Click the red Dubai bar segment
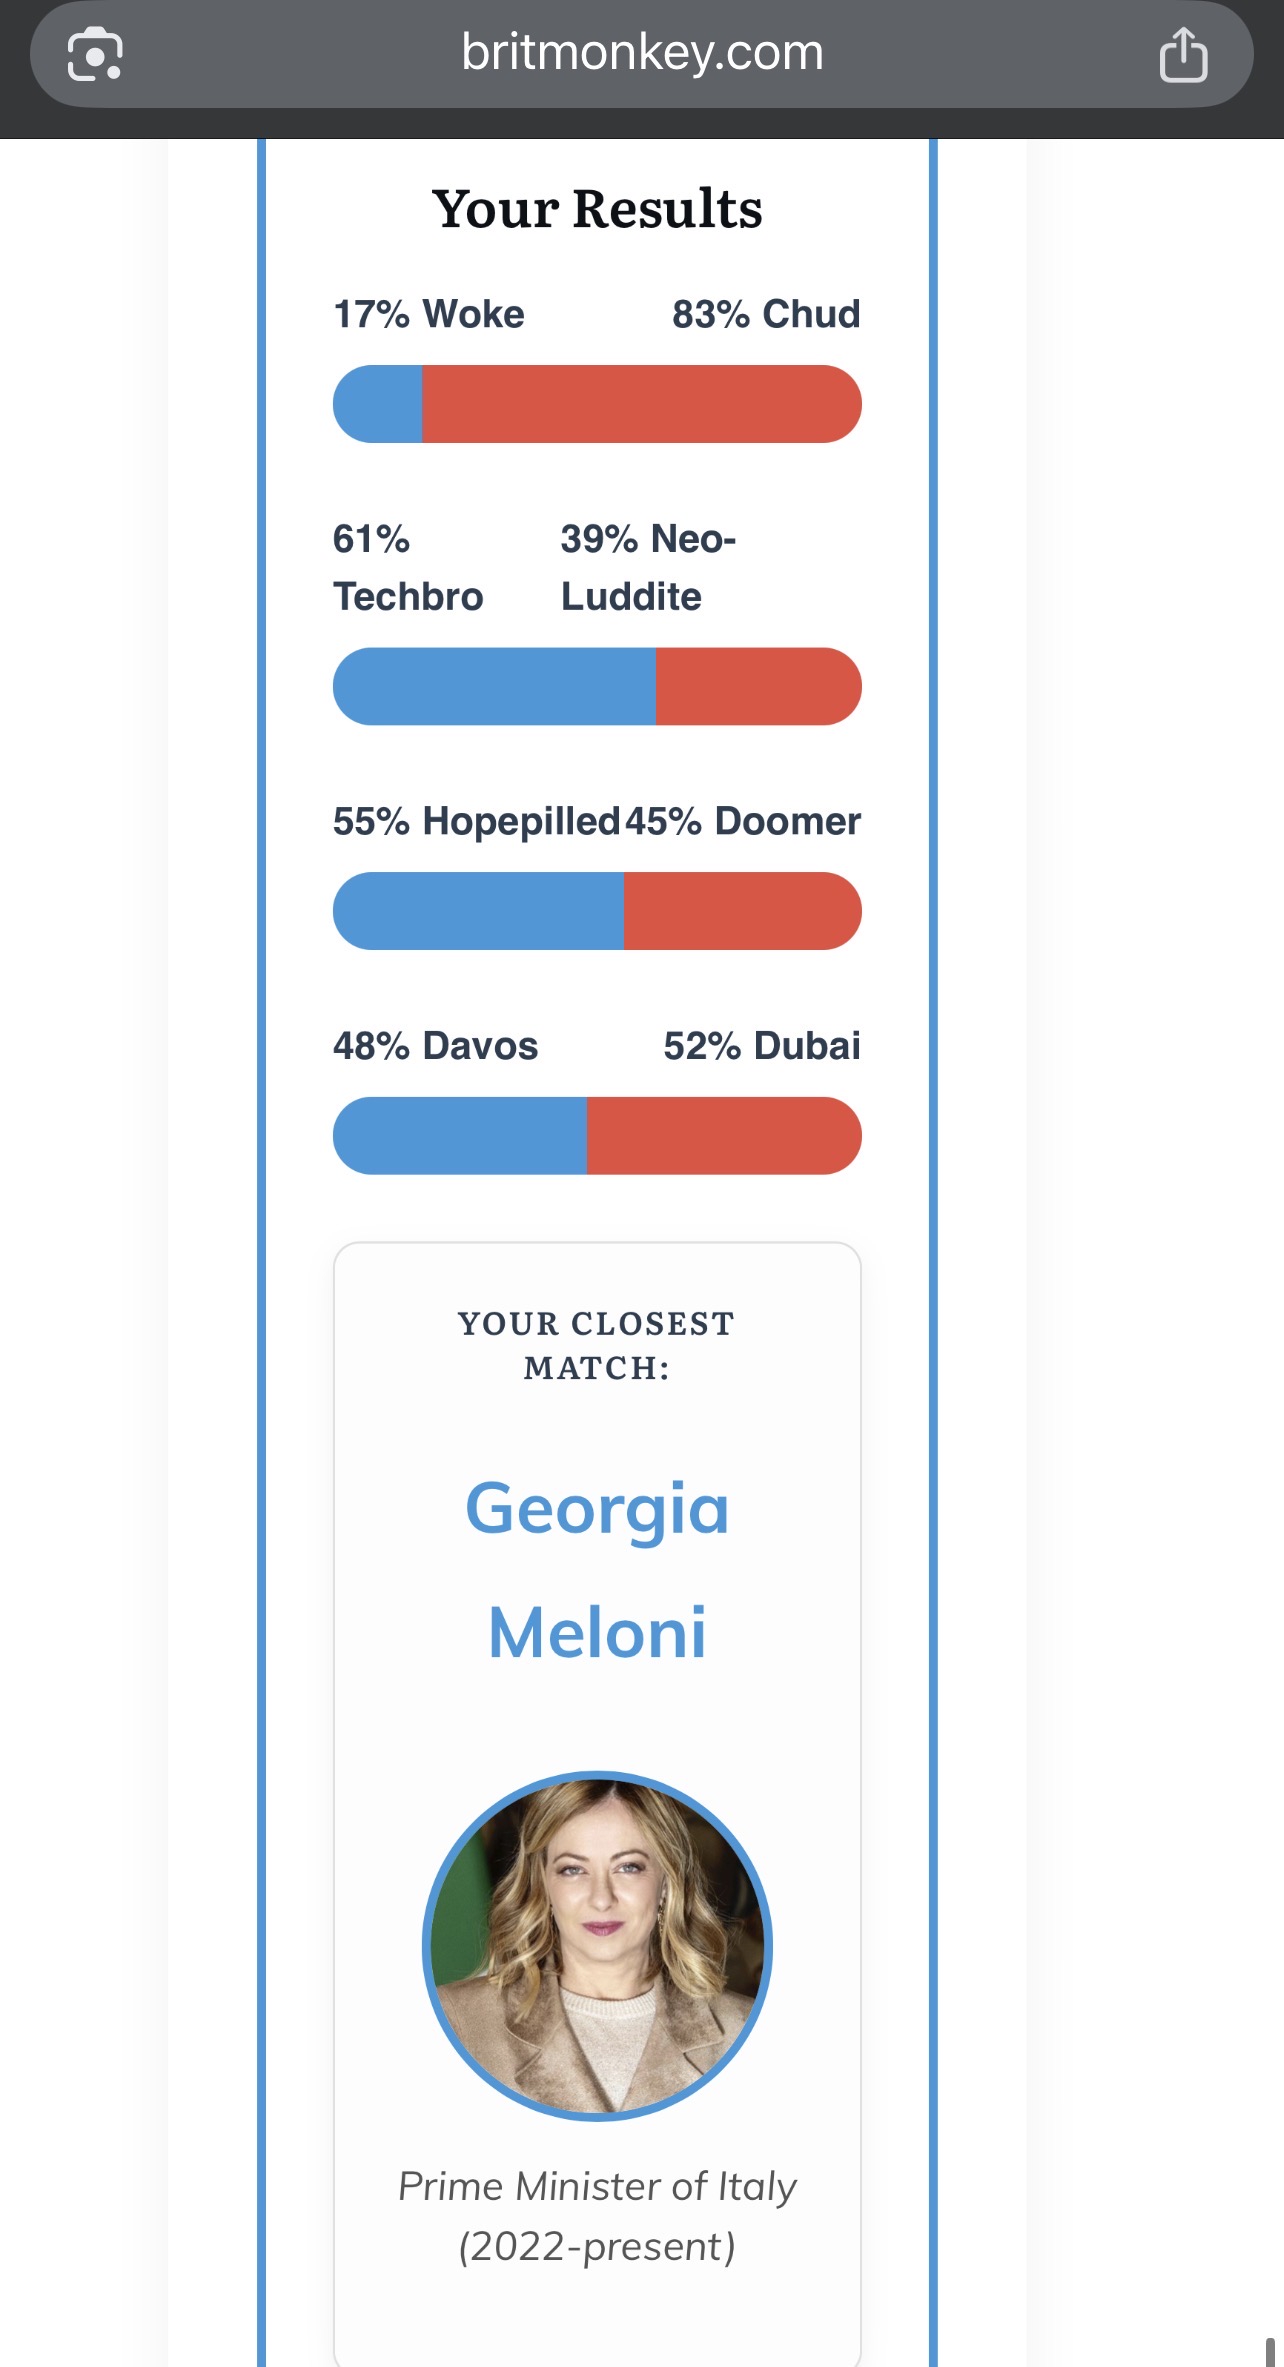Image resolution: width=1284 pixels, height=2367 pixels. (x=724, y=1136)
